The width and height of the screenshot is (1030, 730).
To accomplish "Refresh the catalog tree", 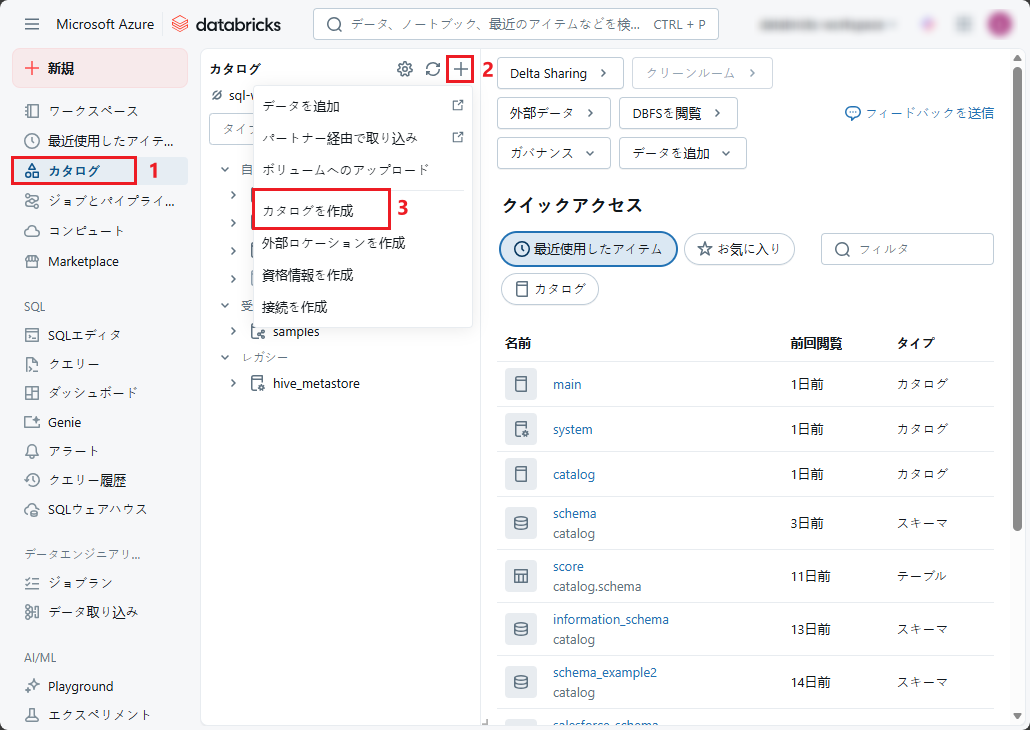I will coord(432,68).
